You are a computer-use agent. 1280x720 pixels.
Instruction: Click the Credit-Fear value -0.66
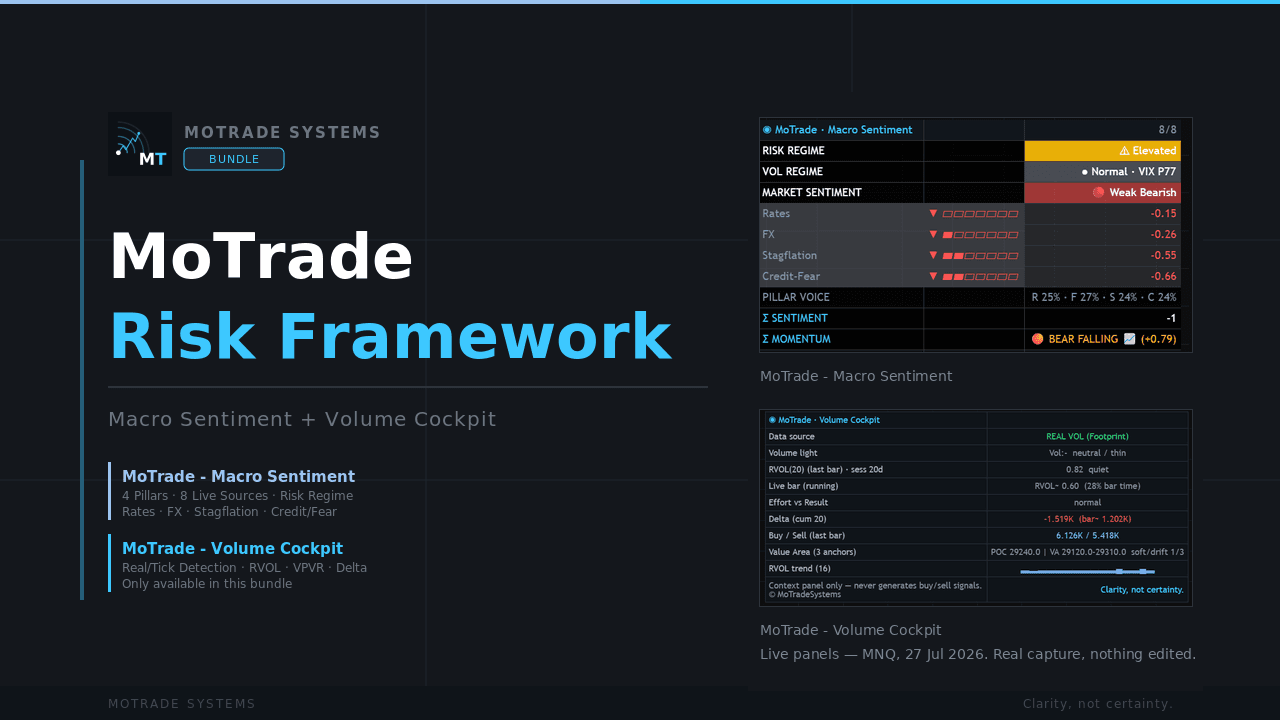click(x=1163, y=276)
